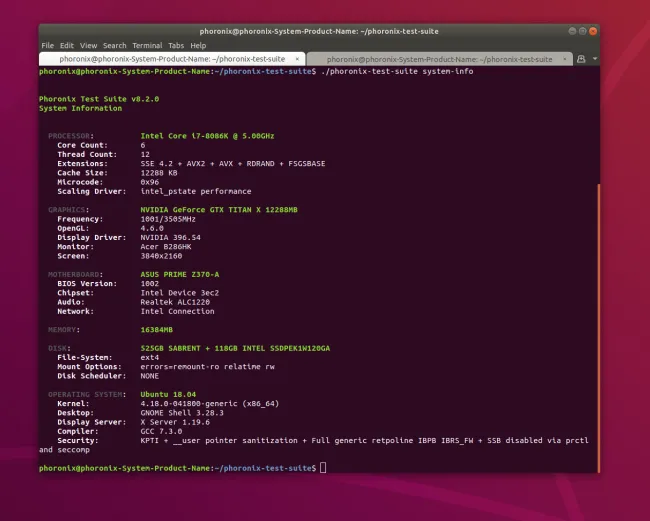Open the Tabs menu

point(176,46)
